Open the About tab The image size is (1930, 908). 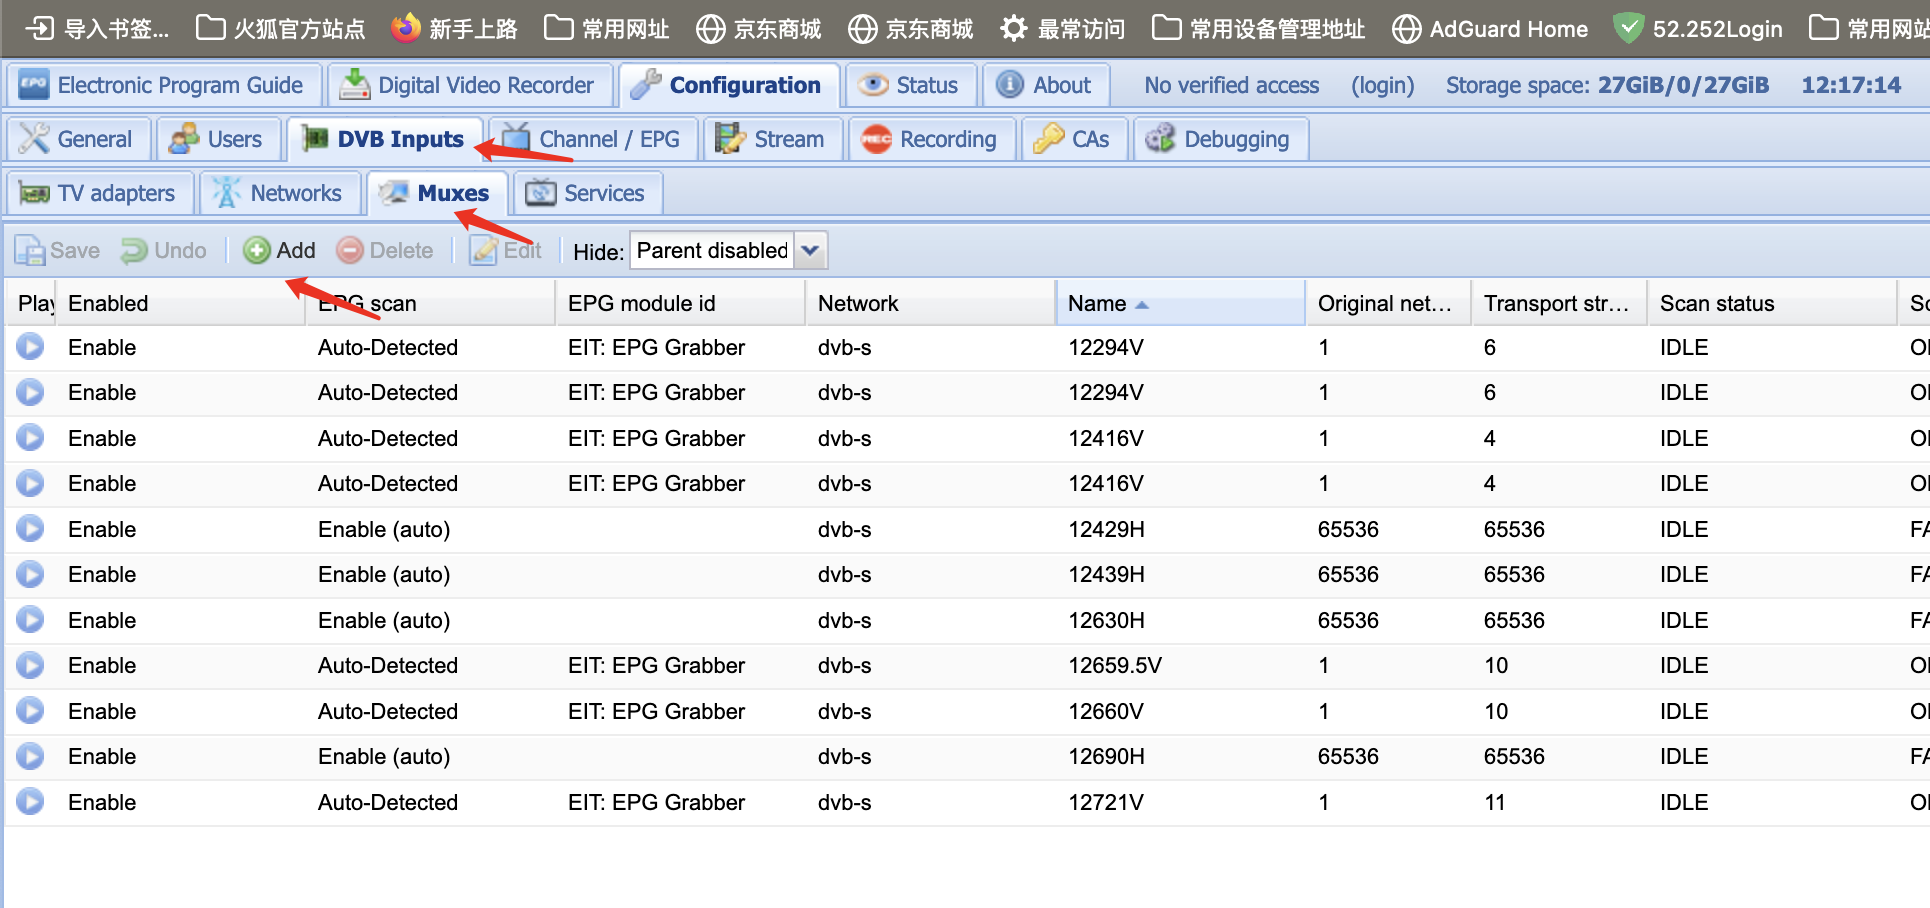1046,85
